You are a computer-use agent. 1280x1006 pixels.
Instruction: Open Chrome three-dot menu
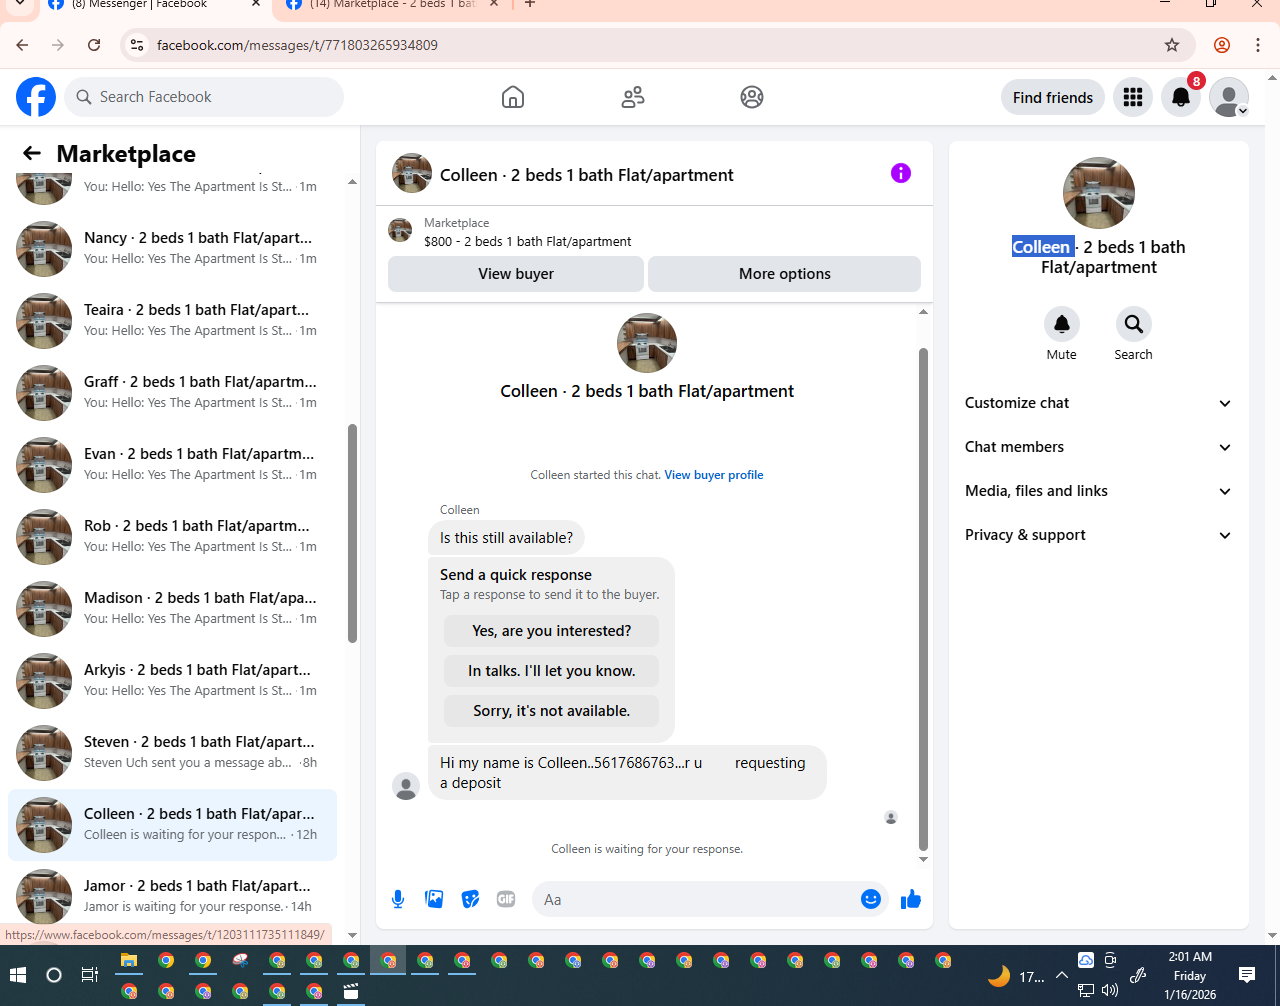click(x=1258, y=45)
